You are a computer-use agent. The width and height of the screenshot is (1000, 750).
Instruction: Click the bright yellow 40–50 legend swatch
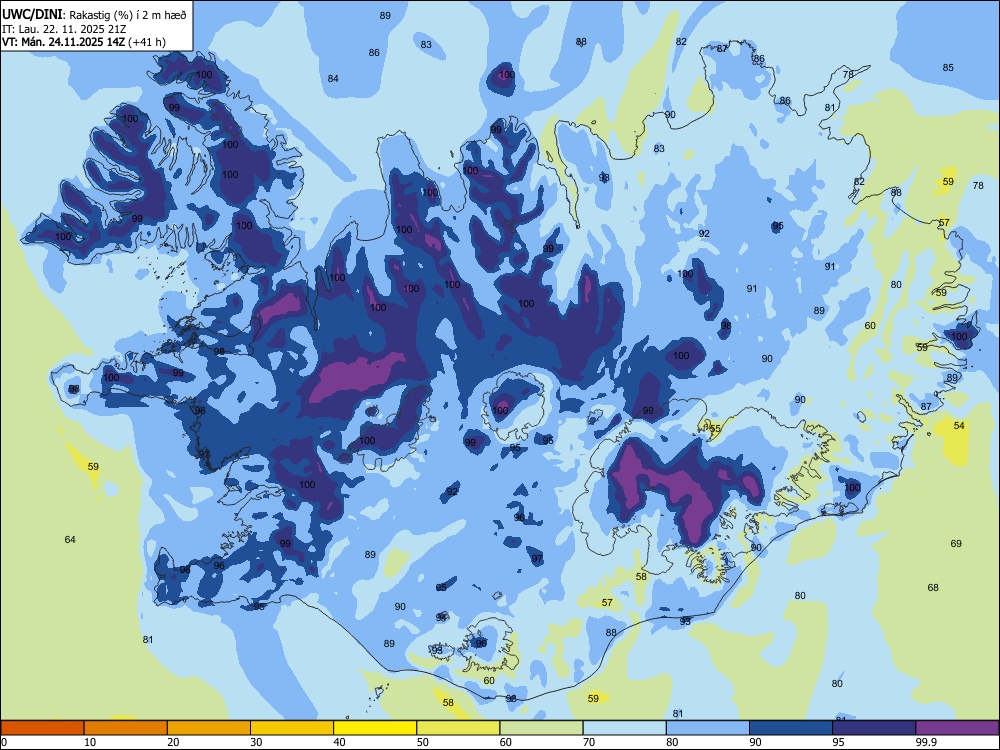click(375, 728)
